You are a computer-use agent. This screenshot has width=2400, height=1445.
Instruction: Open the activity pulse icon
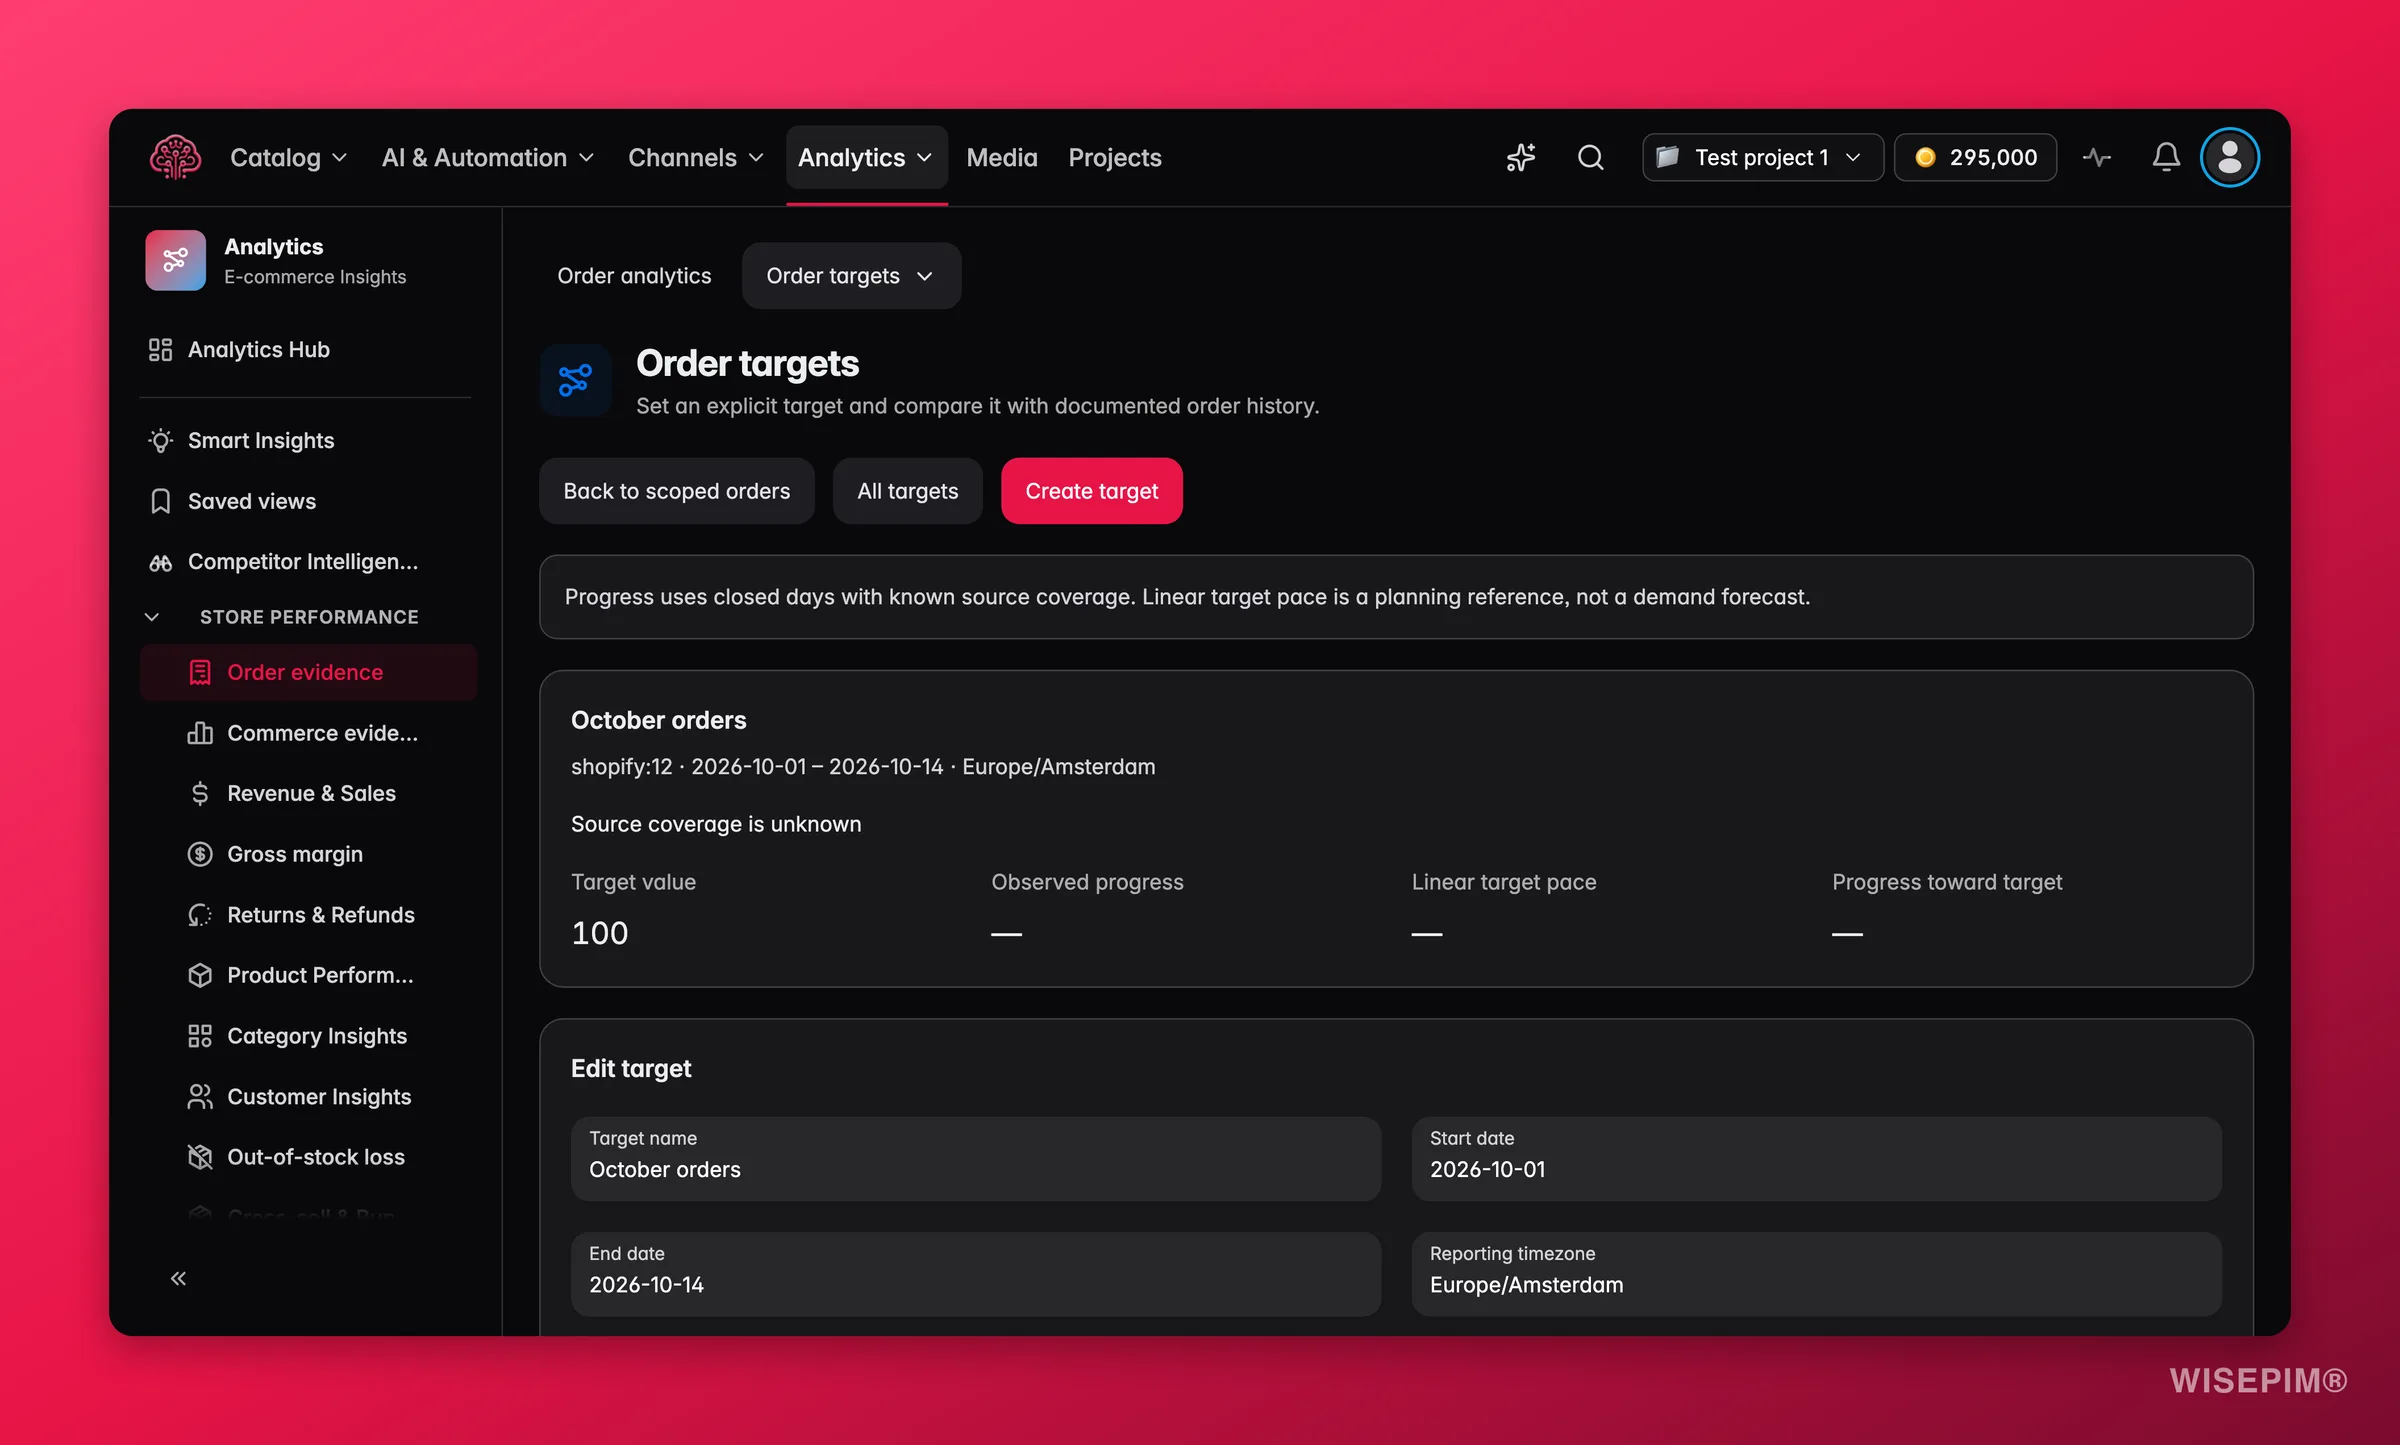(2097, 157)
